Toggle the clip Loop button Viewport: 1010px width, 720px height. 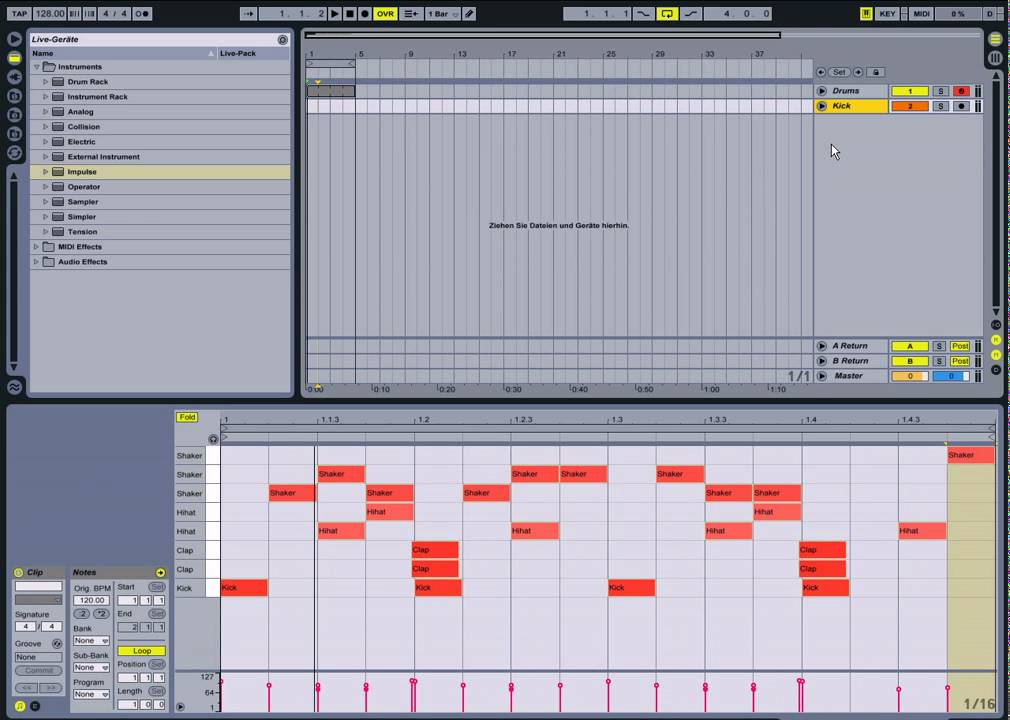pos(142,651)
